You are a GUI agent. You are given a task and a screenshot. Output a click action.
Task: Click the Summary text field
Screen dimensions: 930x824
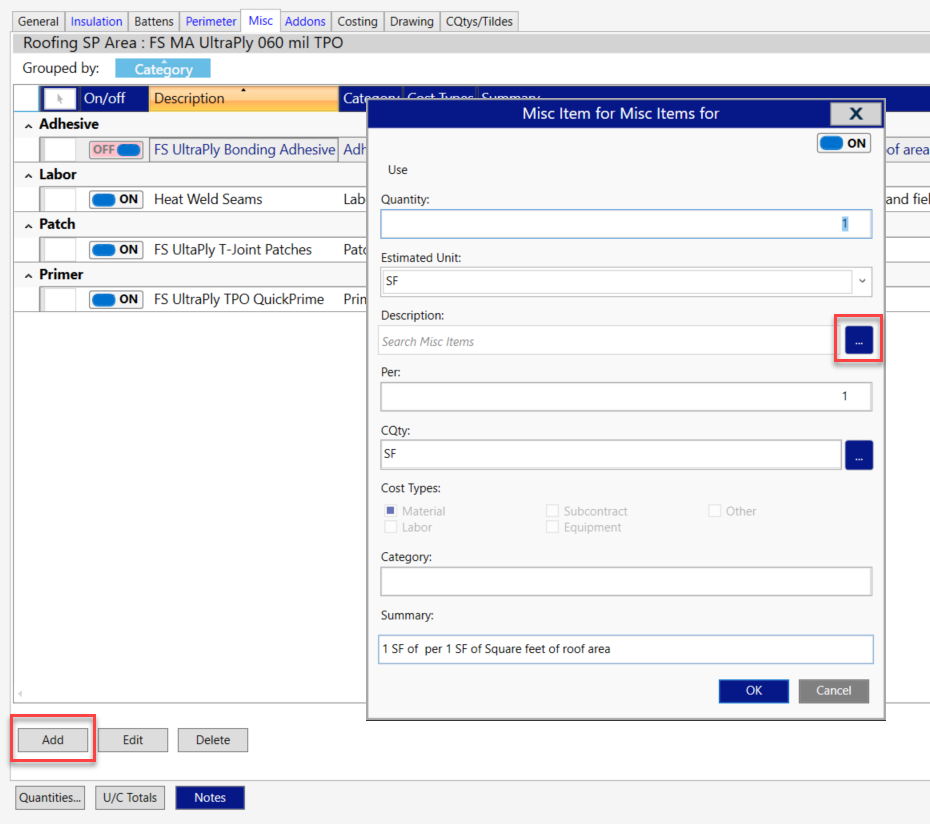626,649
